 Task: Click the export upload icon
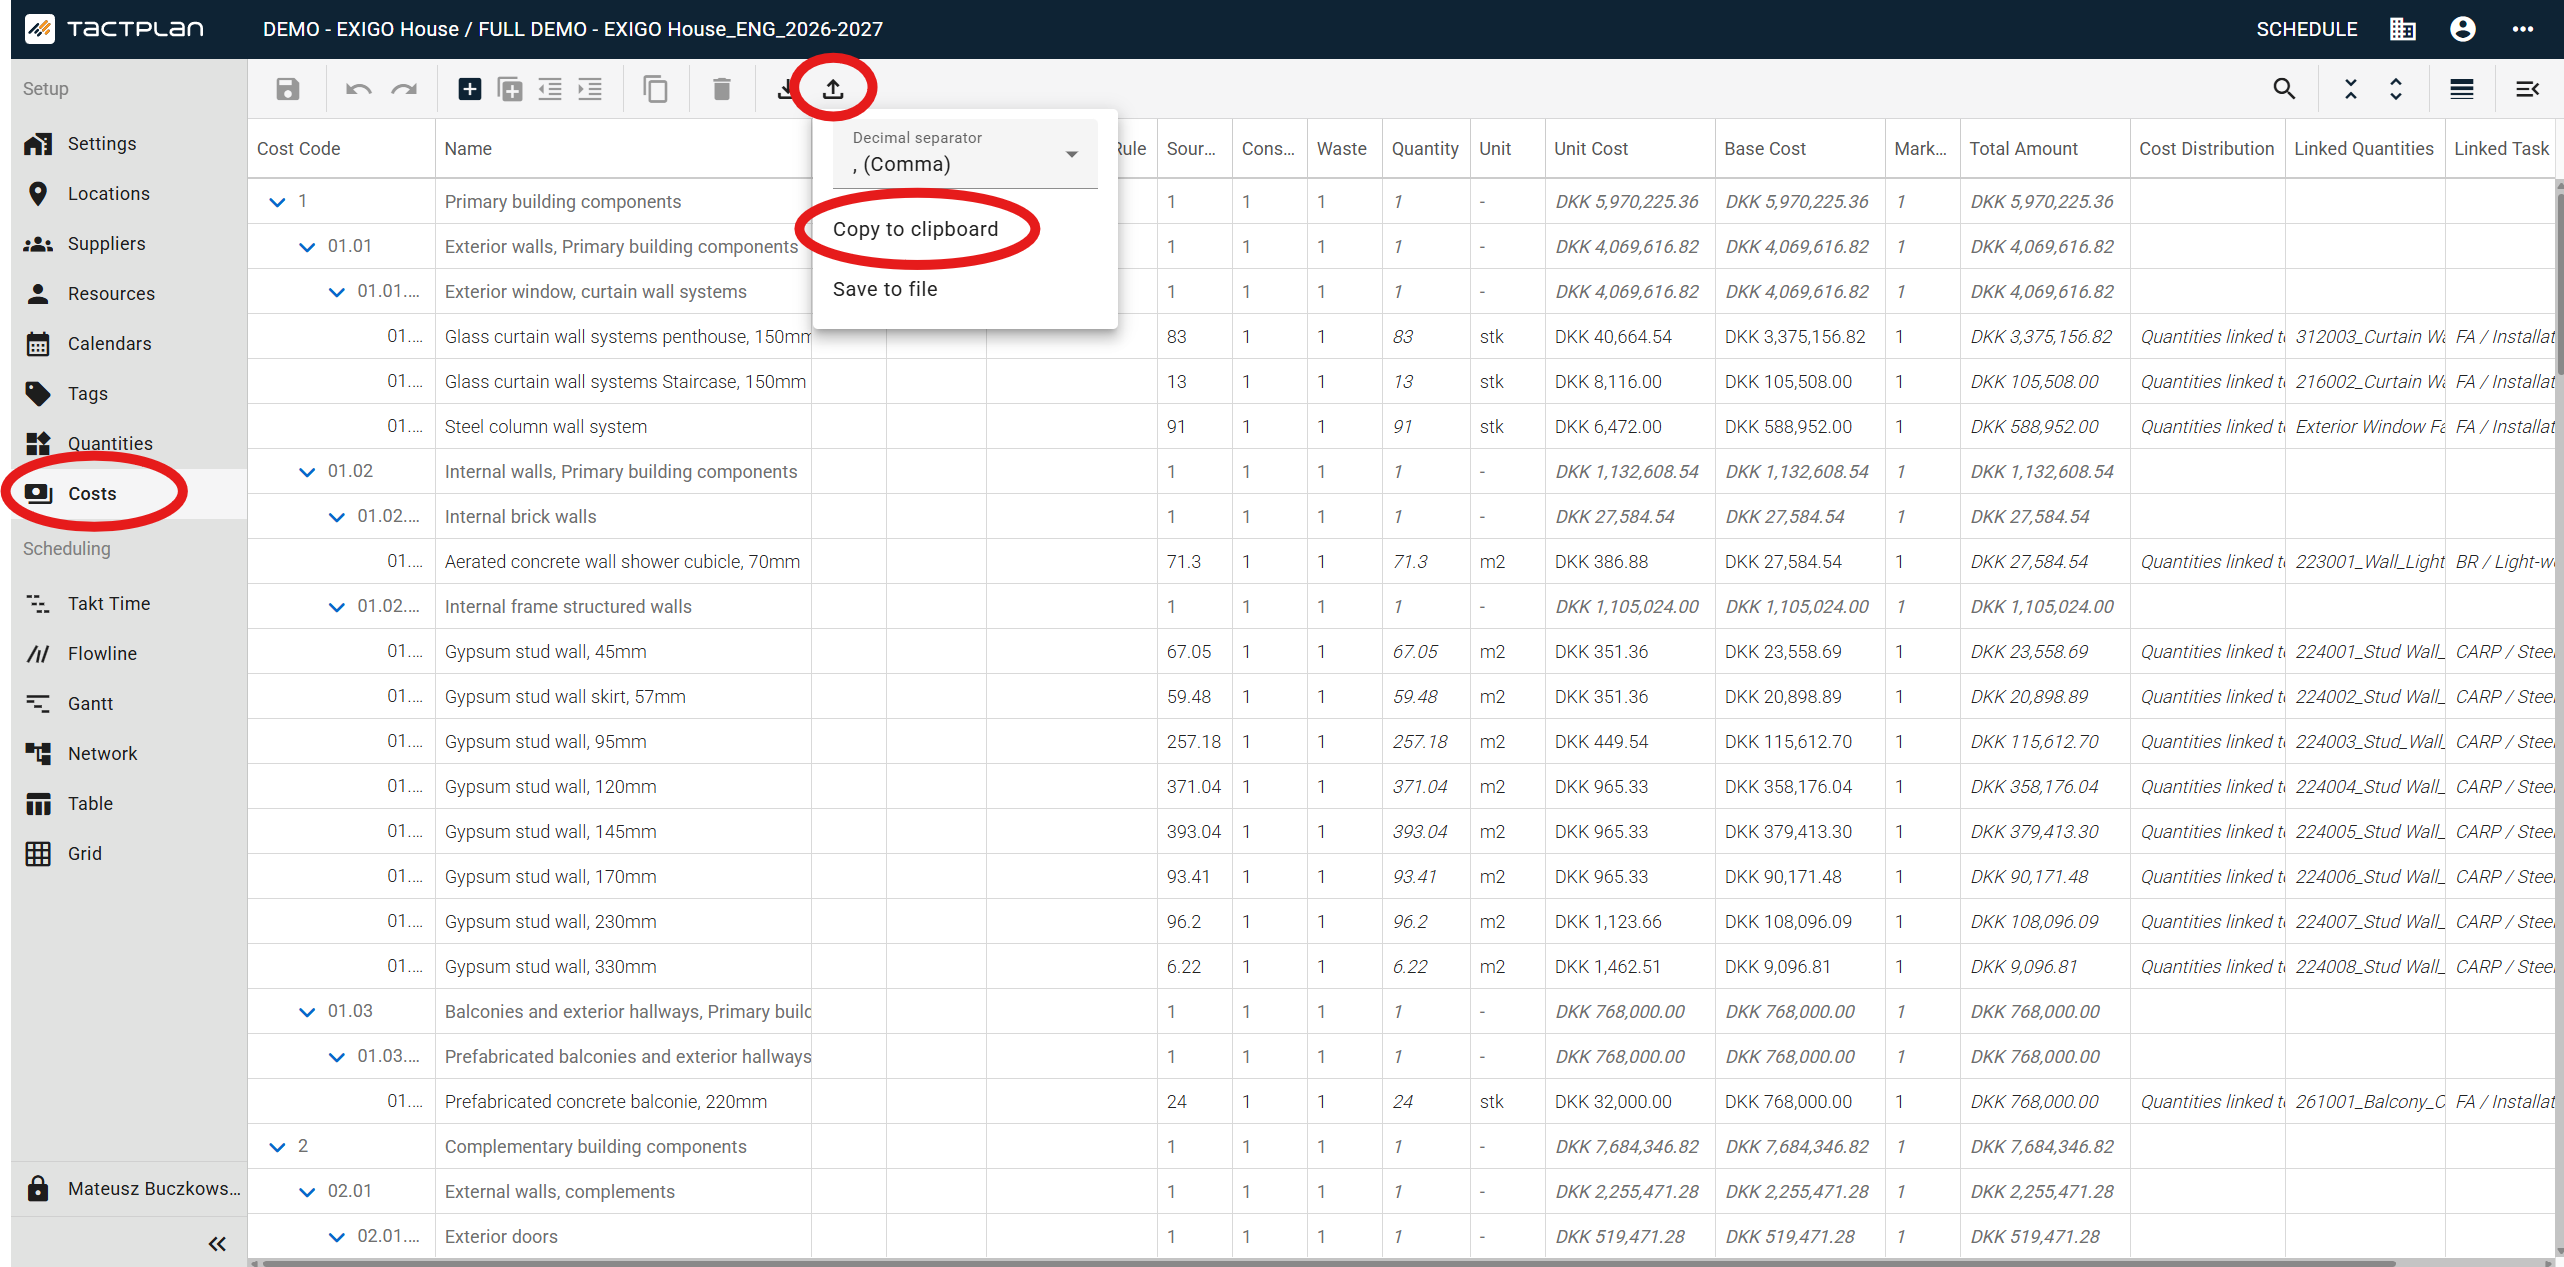pos(833,89)
